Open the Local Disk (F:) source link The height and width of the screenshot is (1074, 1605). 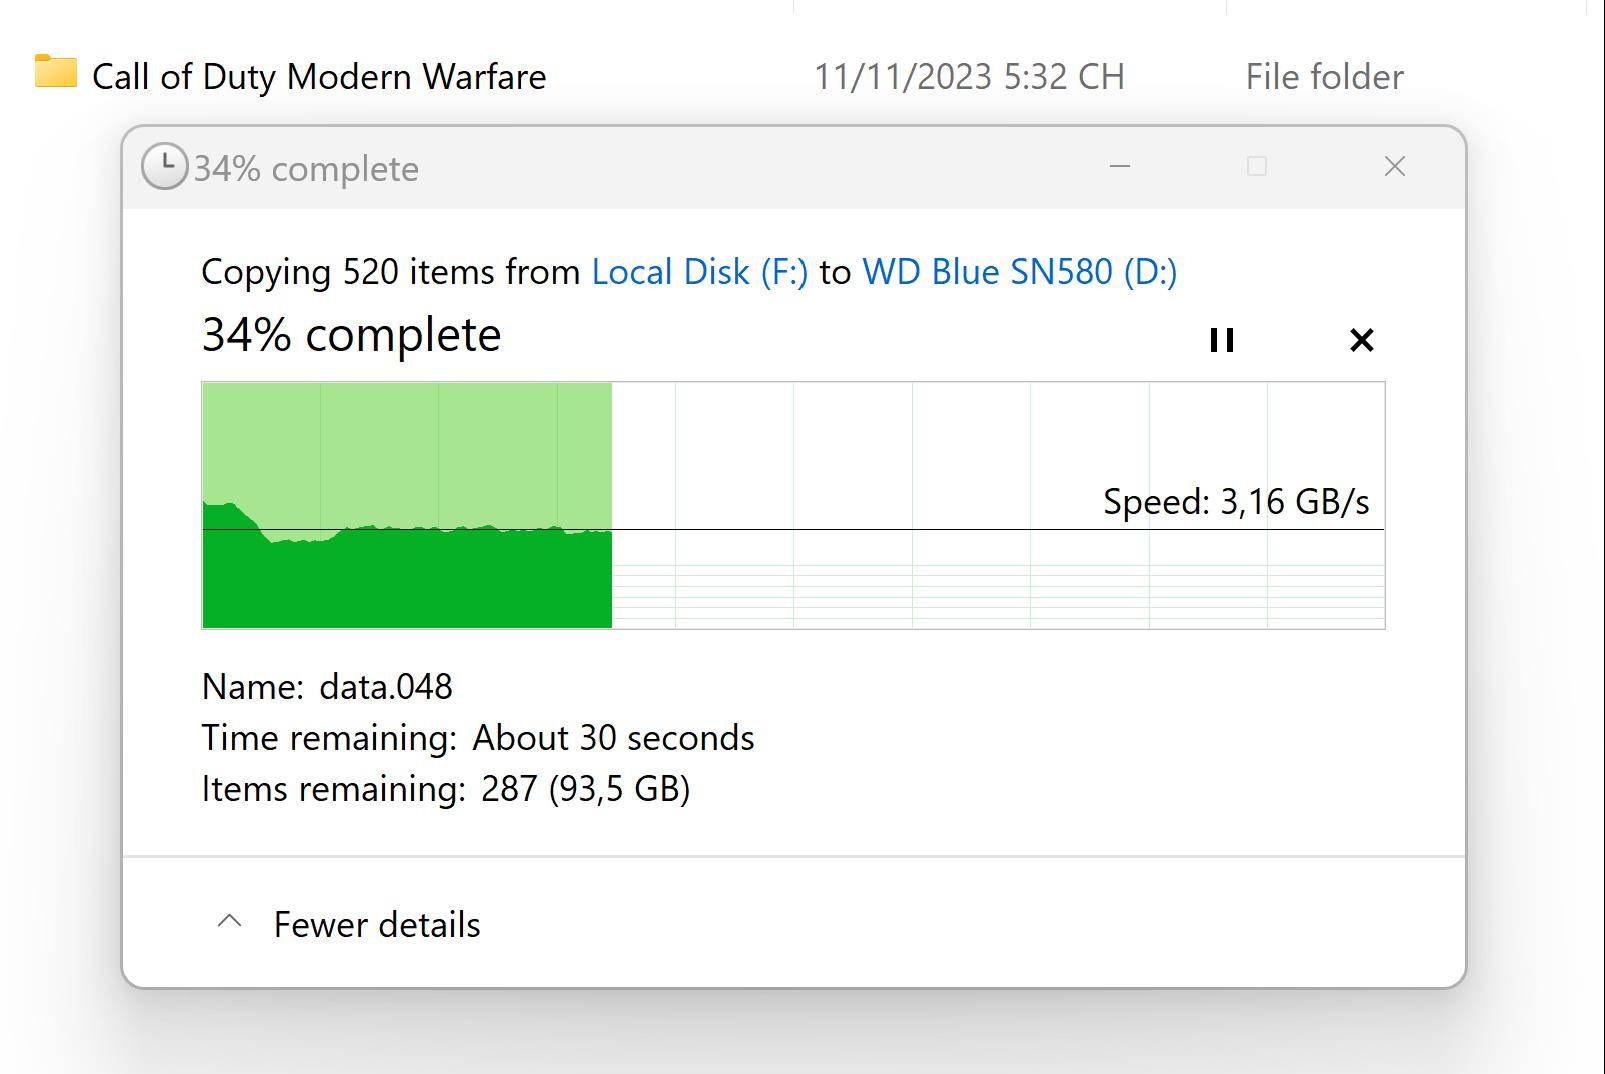(x=700, y=272)
